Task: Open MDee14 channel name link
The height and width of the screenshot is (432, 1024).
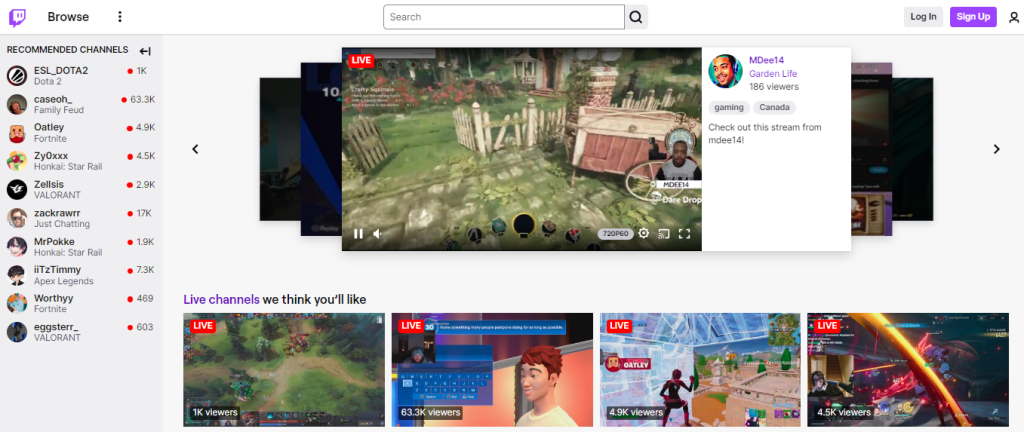Action: click(767, 60)
